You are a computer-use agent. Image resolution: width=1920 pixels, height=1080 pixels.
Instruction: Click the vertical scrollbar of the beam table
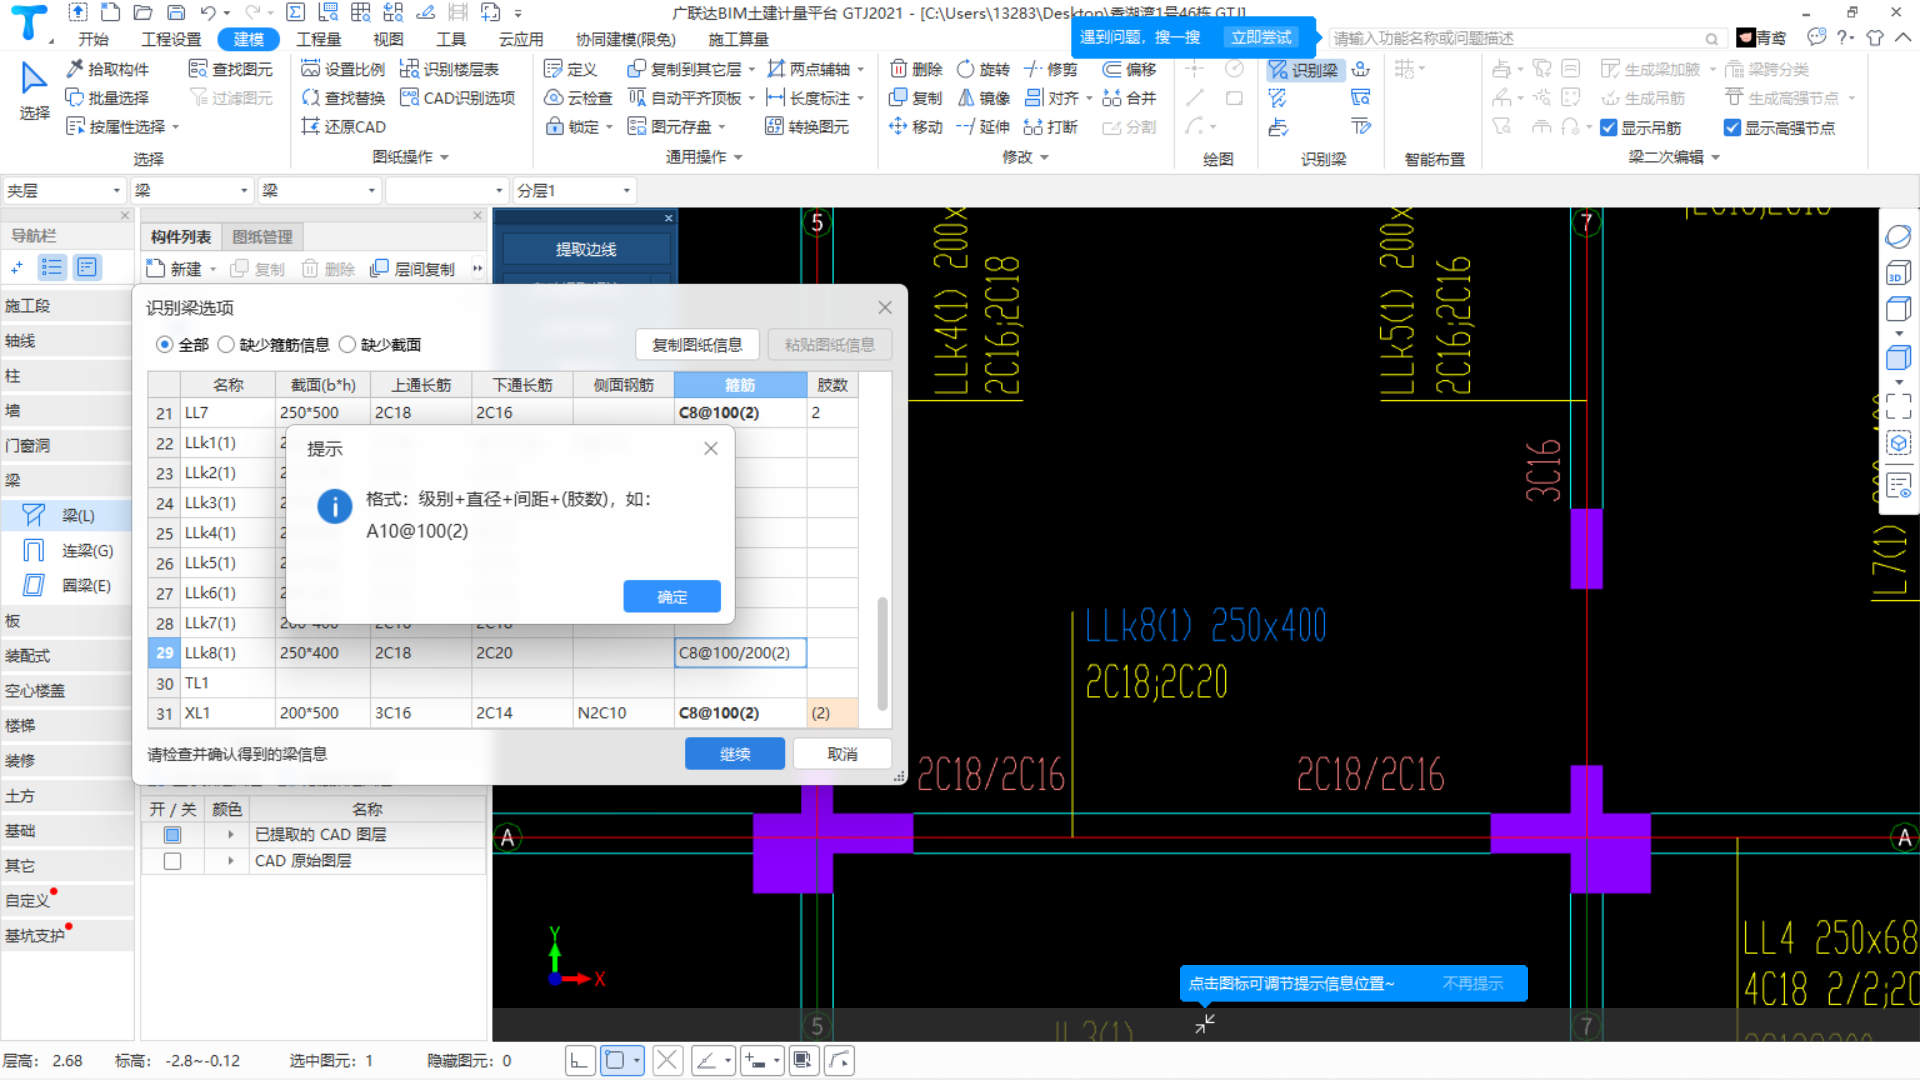882,654
